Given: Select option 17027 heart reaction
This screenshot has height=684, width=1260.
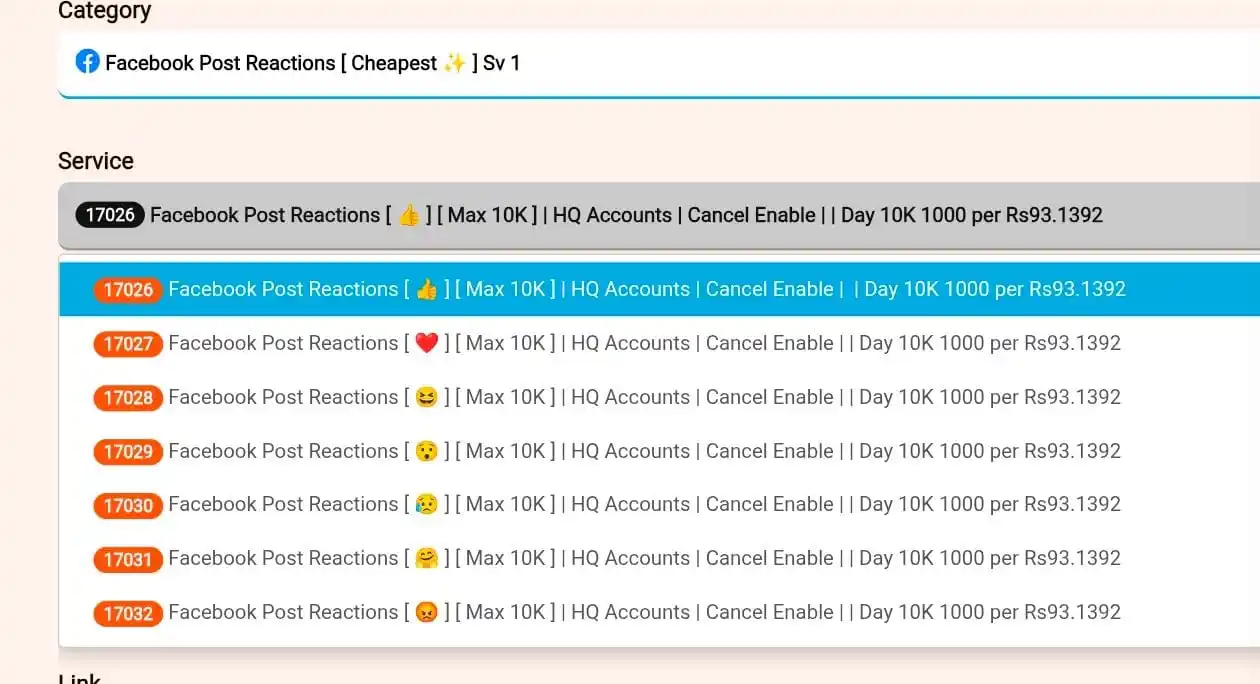Looking at the screenshot, I should point(659,343).
